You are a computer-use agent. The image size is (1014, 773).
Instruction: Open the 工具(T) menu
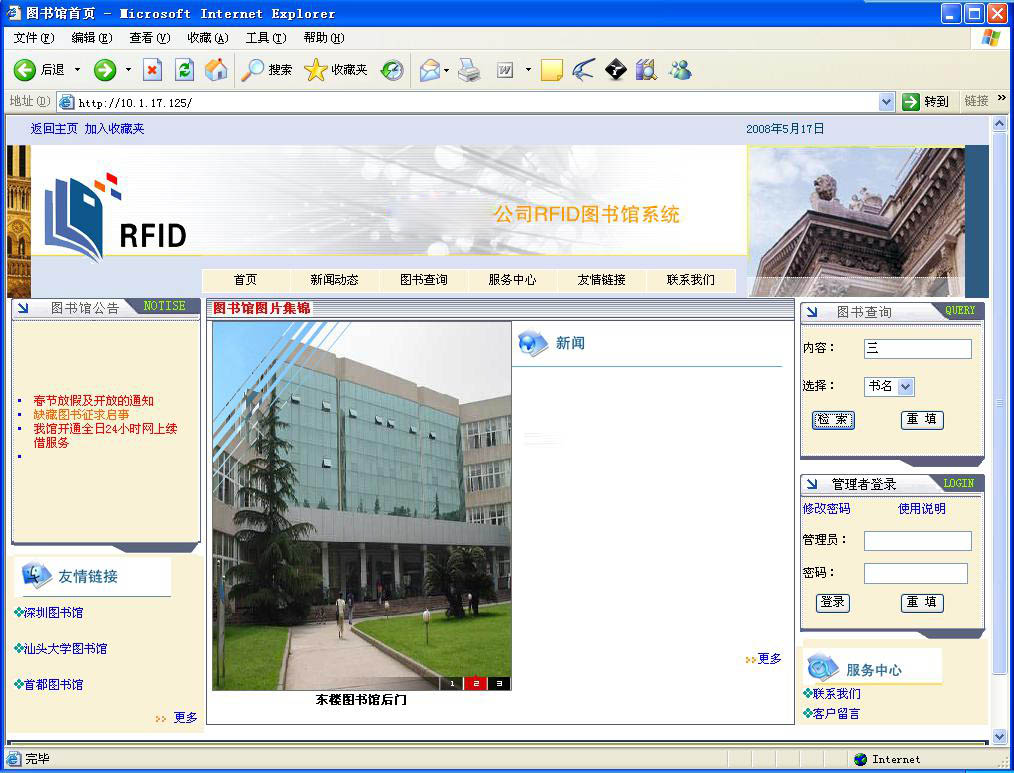tap(266, 38)
